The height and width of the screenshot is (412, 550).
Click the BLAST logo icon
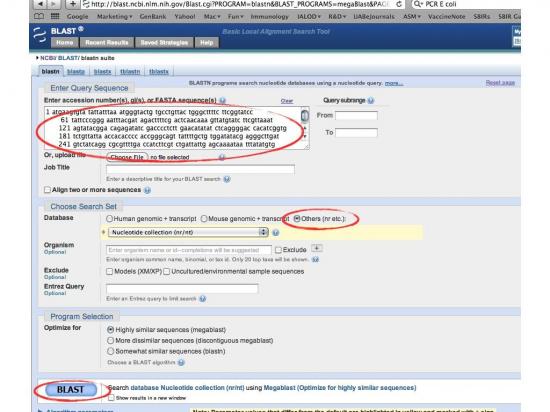[x=40, y=35]
